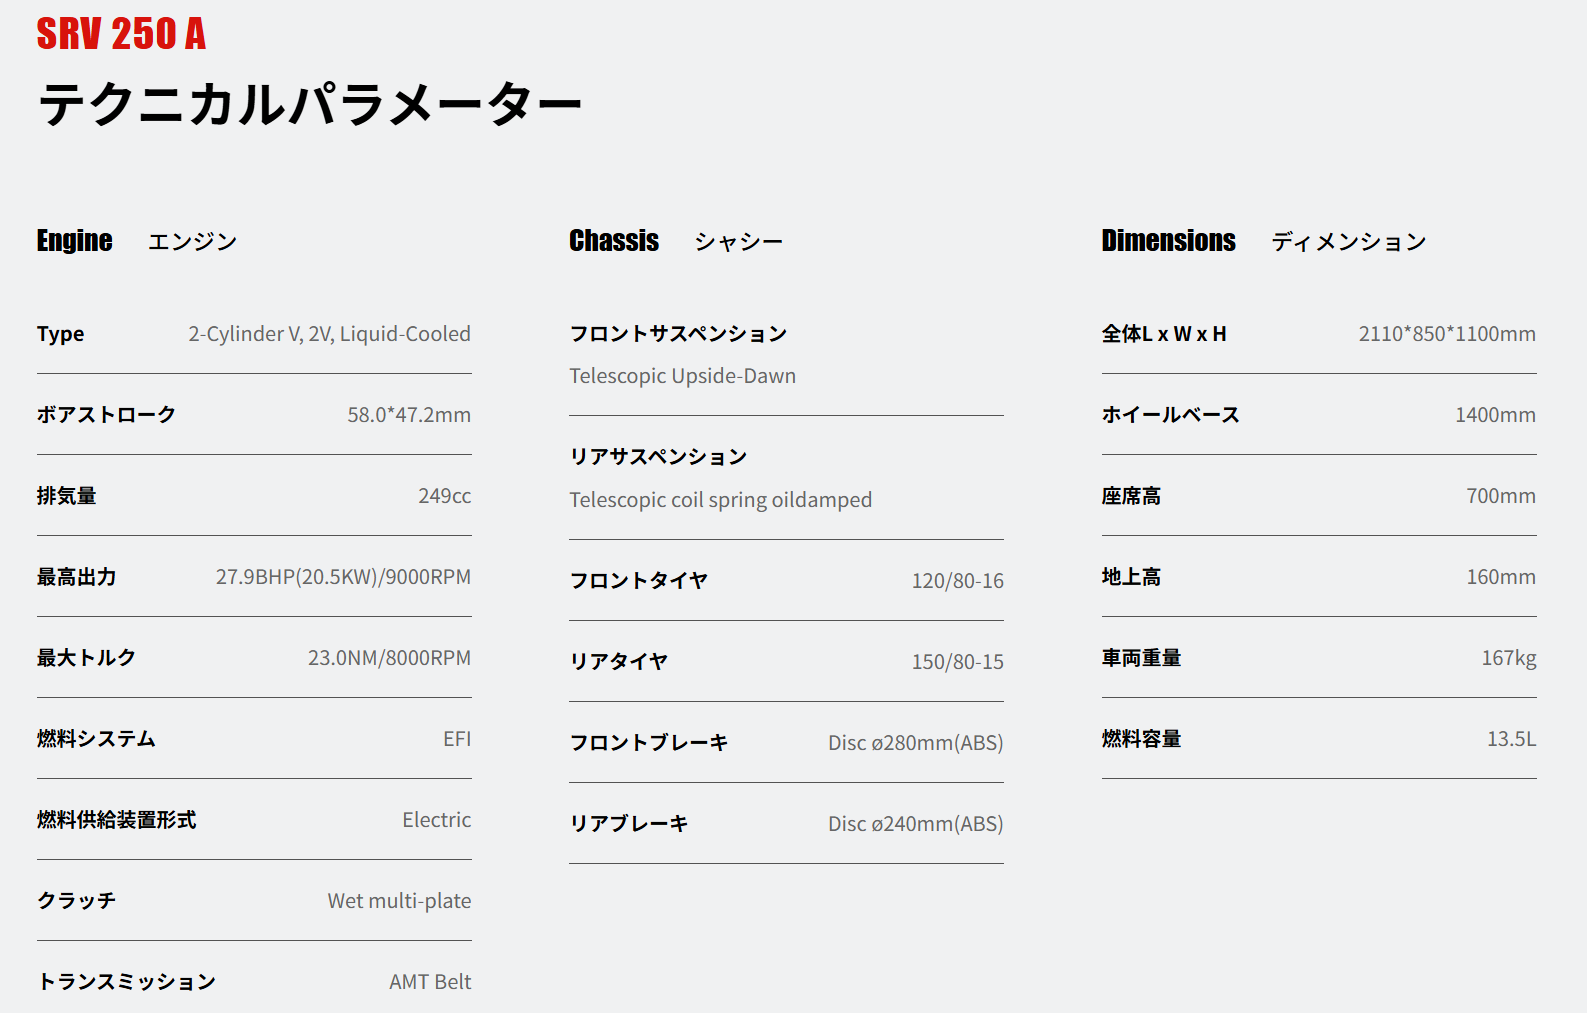
Task: Click the 13.5L fuel capacity value
Action: click(1511, 739)
